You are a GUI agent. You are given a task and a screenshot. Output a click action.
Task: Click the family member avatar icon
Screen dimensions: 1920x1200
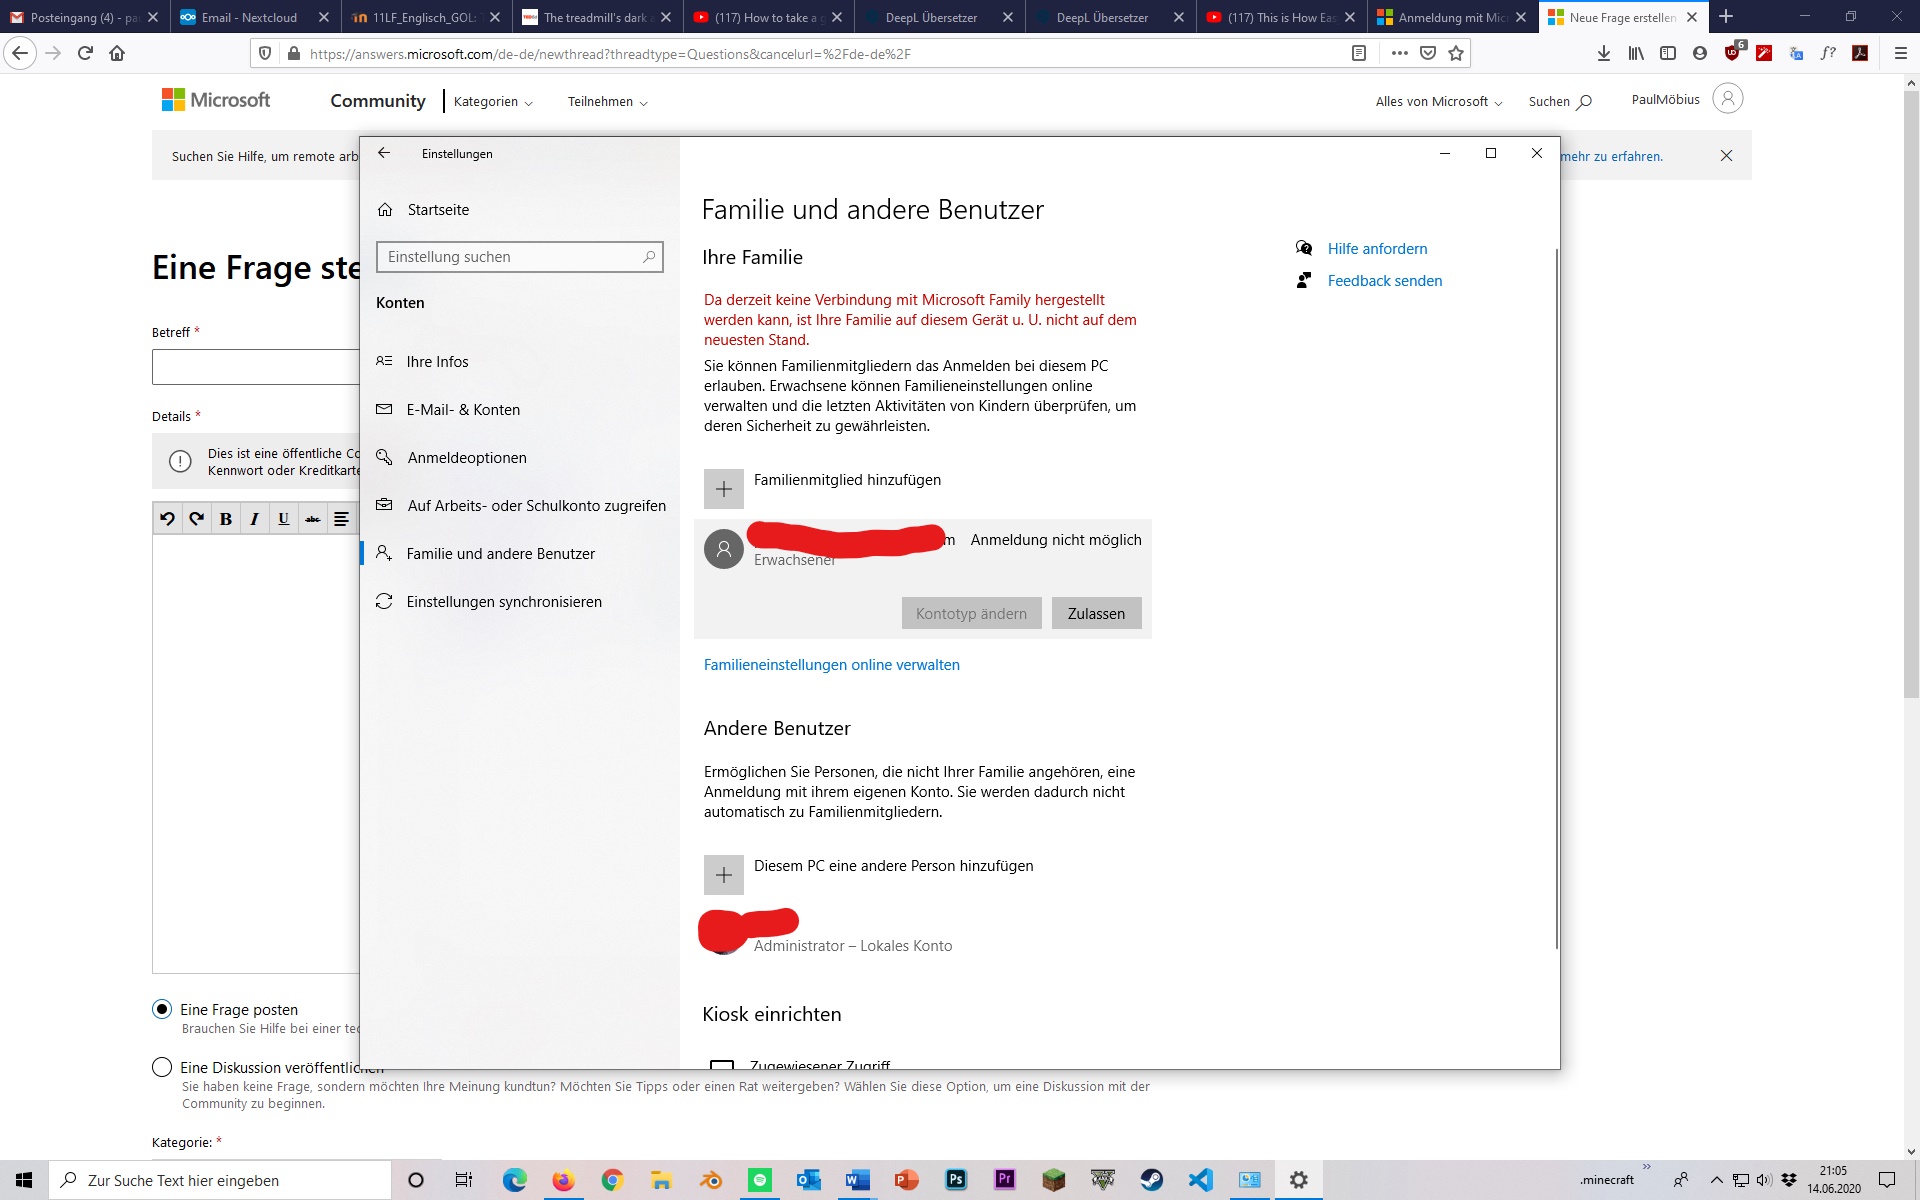[x=724, y=549]
